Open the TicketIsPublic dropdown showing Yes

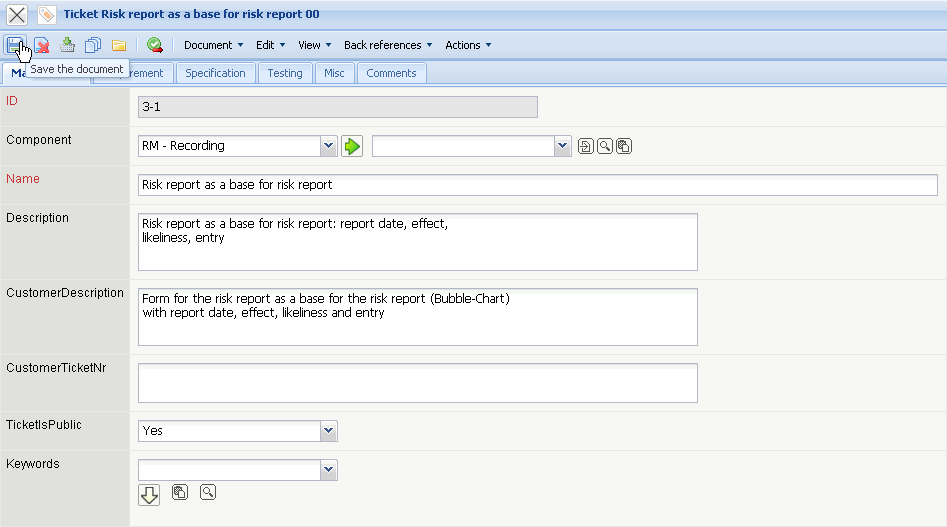[x=328, y=431]
